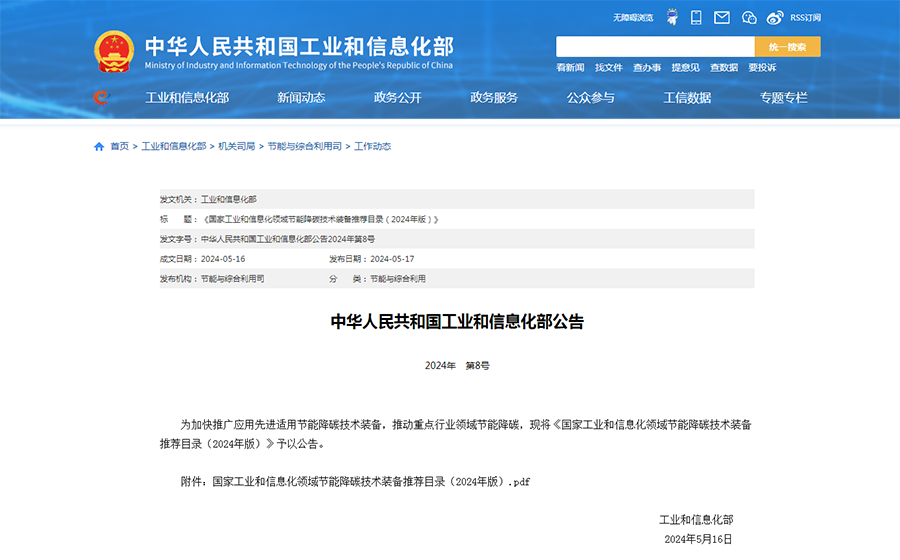Click the red swirl icon in navigation bar
The width and height of the screenshot is (900, 560).
(x=101, y=97)
